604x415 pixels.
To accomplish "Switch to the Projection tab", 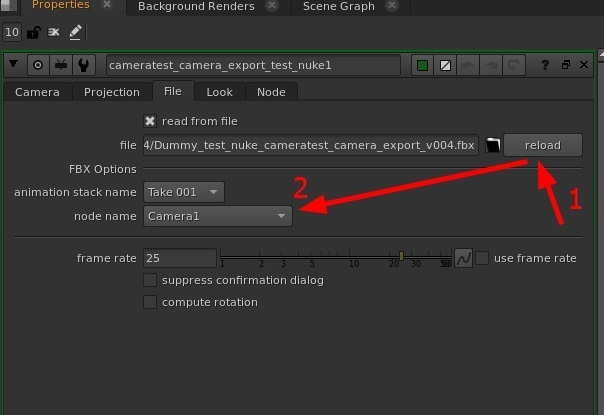I will pyautogui.click(x=112, y=92).
